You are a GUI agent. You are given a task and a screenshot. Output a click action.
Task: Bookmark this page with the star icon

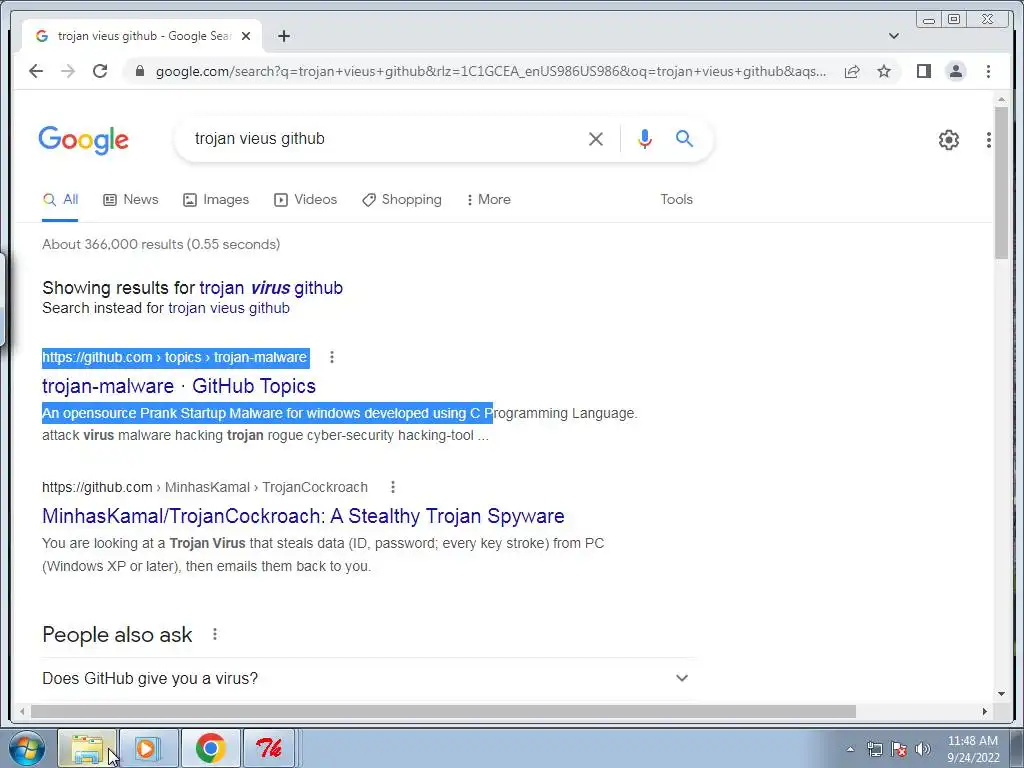[884, 71]
